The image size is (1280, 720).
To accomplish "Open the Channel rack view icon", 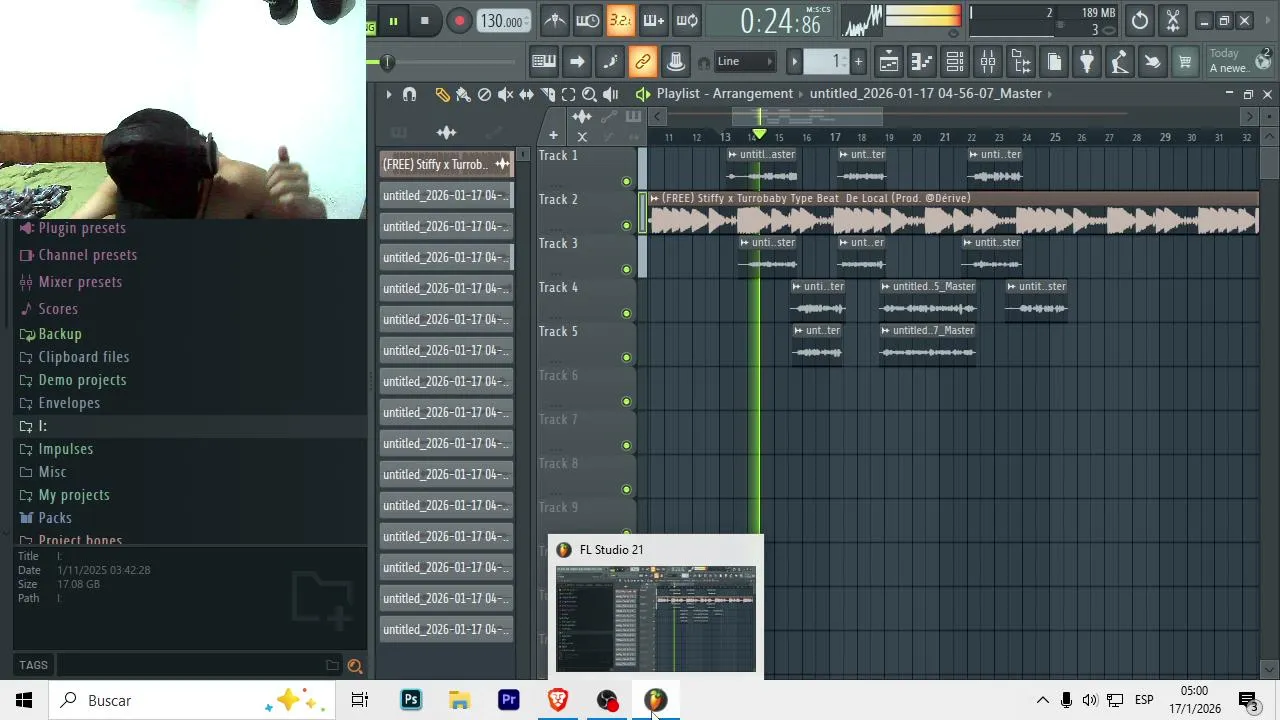I will (x=955, y=62).
